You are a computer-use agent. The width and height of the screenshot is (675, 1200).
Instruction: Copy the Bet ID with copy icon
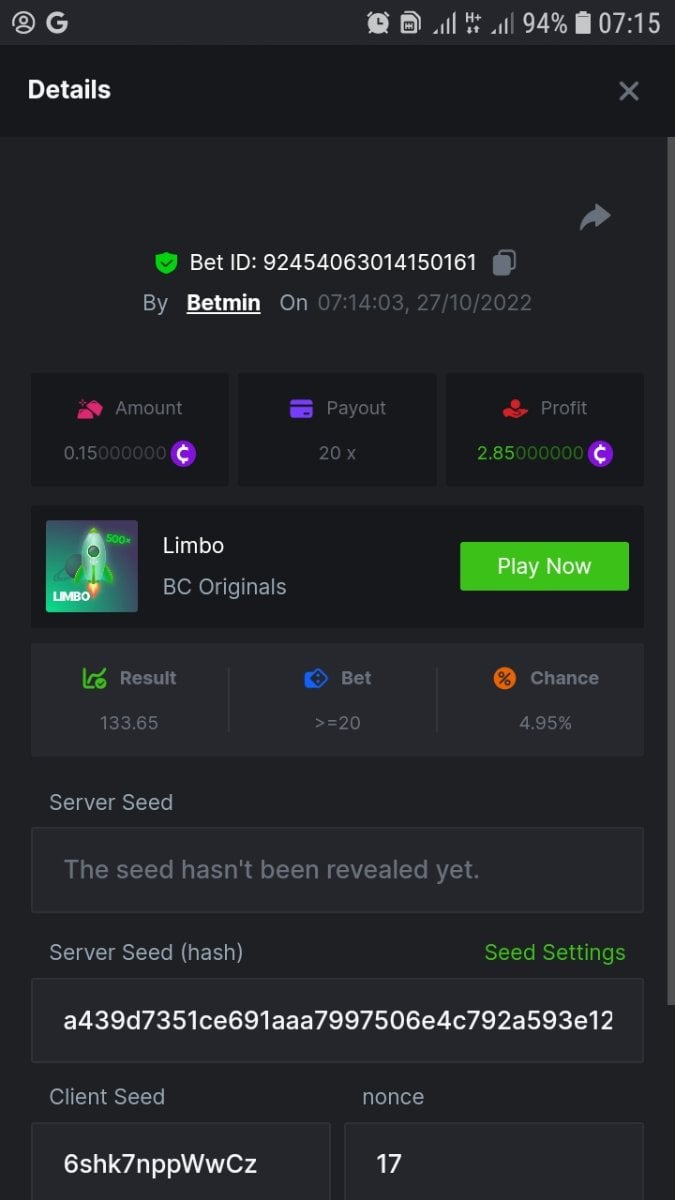[504, 263]
